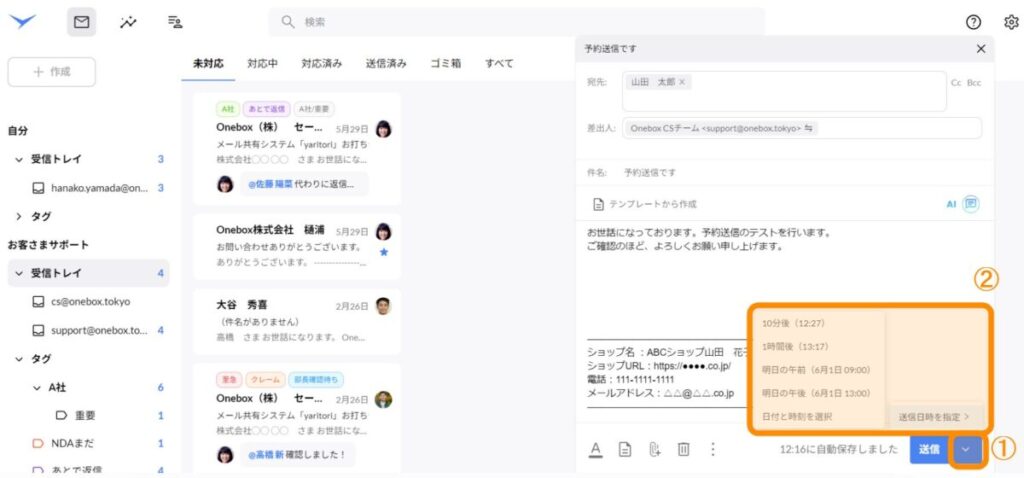
Task: Click the attach file icon
Action: pos(654,449)
